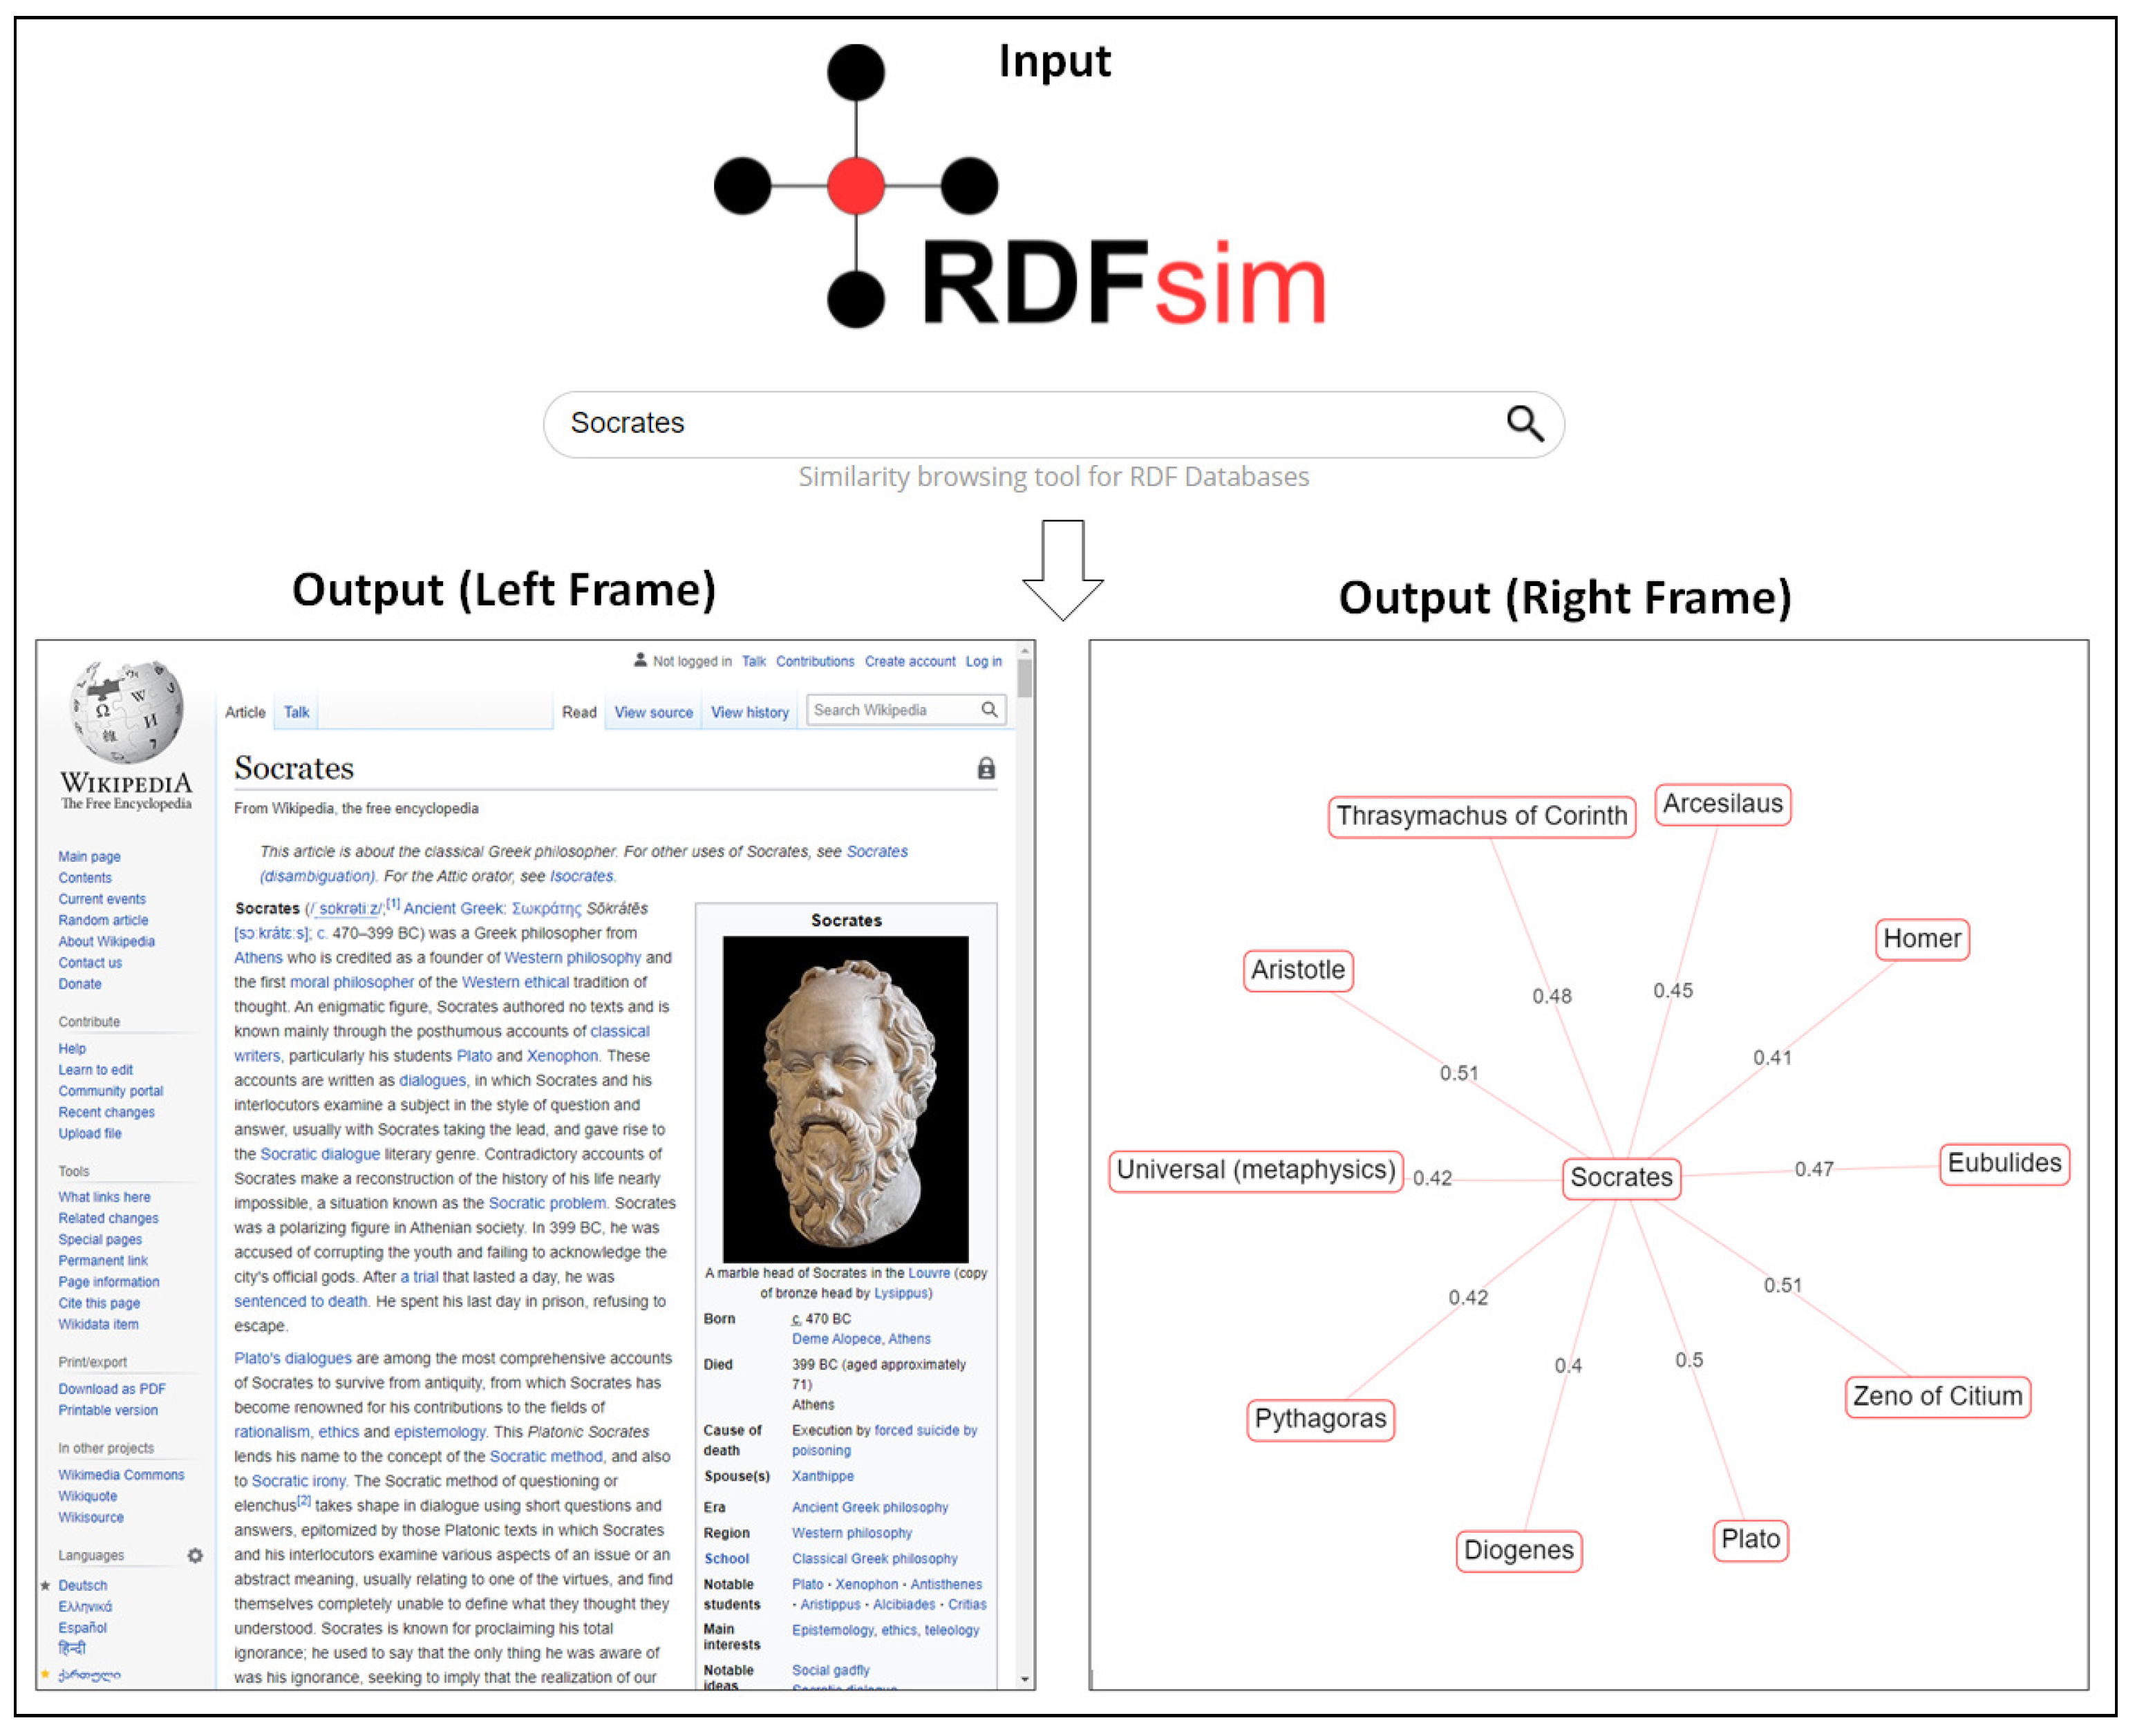Open the View history tab

point(749,712)
